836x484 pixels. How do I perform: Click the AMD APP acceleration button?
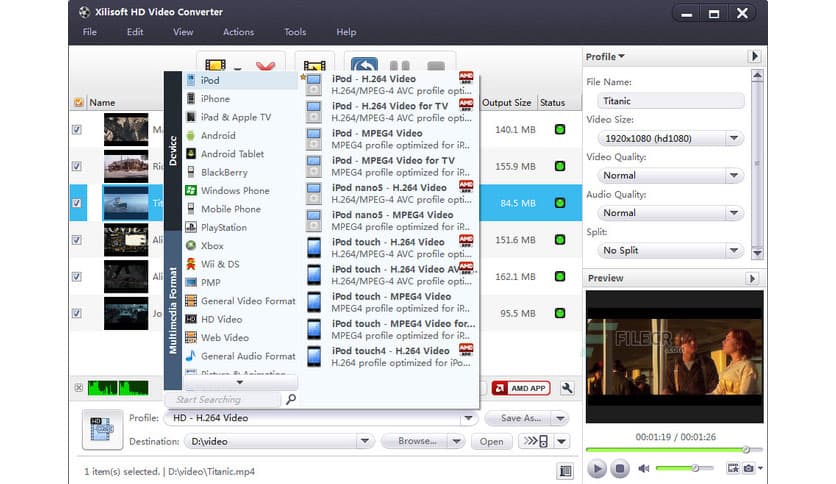[x=521, y=388]
